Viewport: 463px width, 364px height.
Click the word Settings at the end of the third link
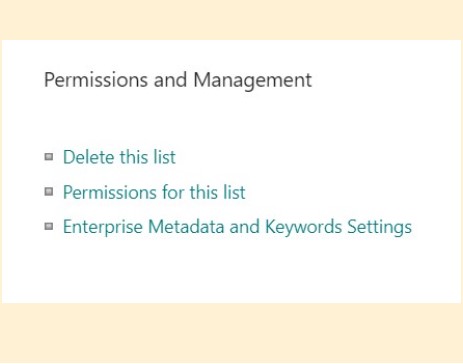(380, 227)
